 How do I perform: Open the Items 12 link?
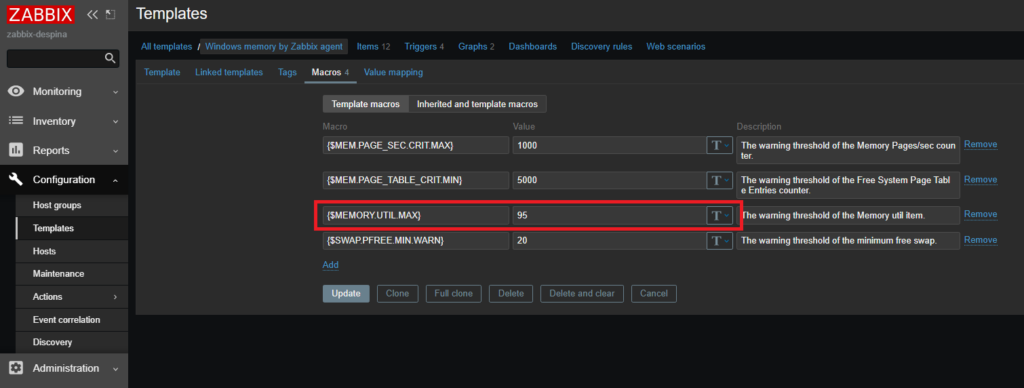[x=374, y=46]
